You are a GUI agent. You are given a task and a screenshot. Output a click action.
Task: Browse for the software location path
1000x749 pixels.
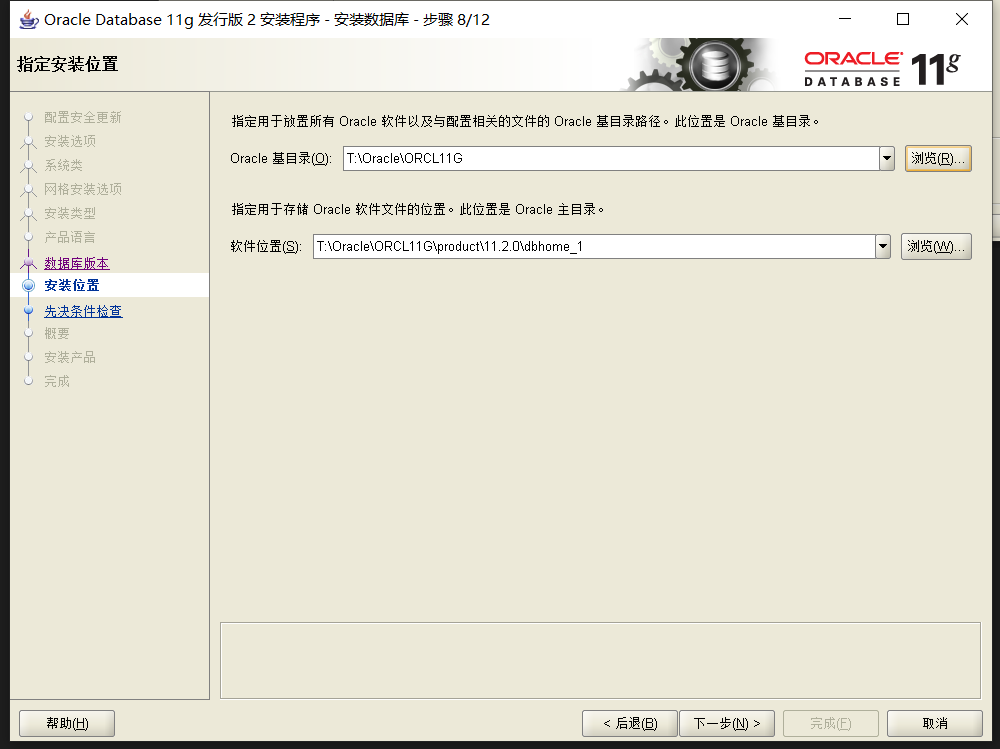[935, 247]
